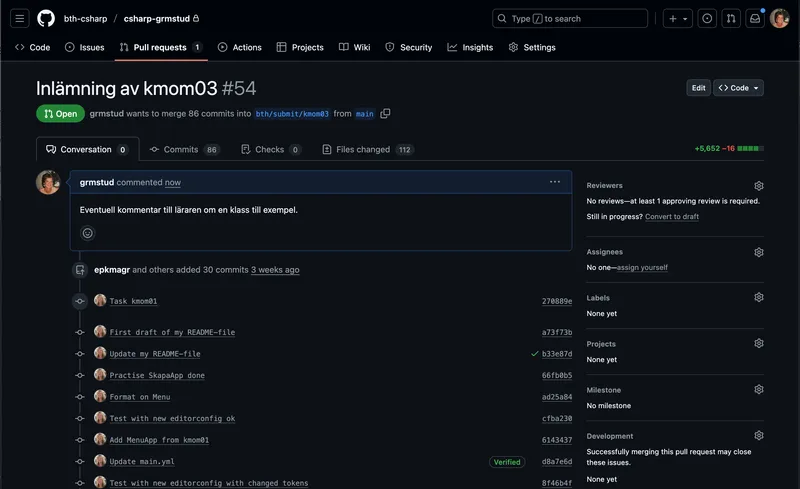Click the assign yourself link
Image resolution: width=800 pixels, height=489 pixels.
(x=642, y=268)
